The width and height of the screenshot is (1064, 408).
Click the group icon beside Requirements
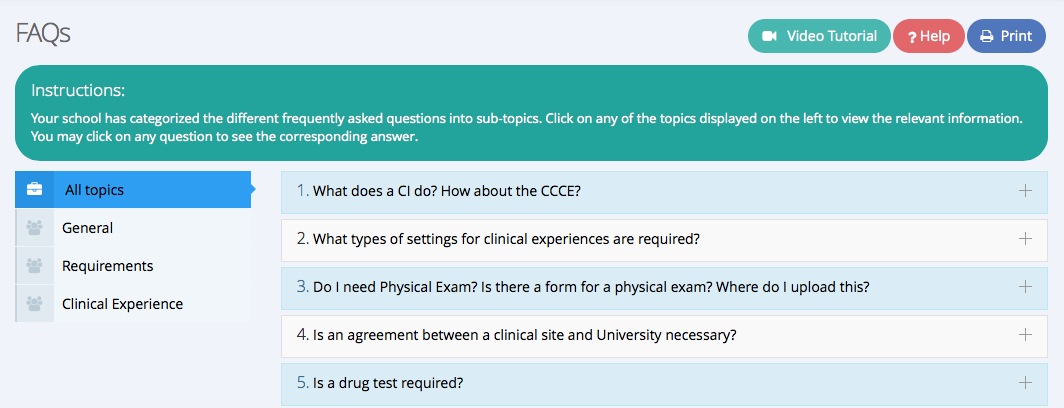(x=35, y=266)
